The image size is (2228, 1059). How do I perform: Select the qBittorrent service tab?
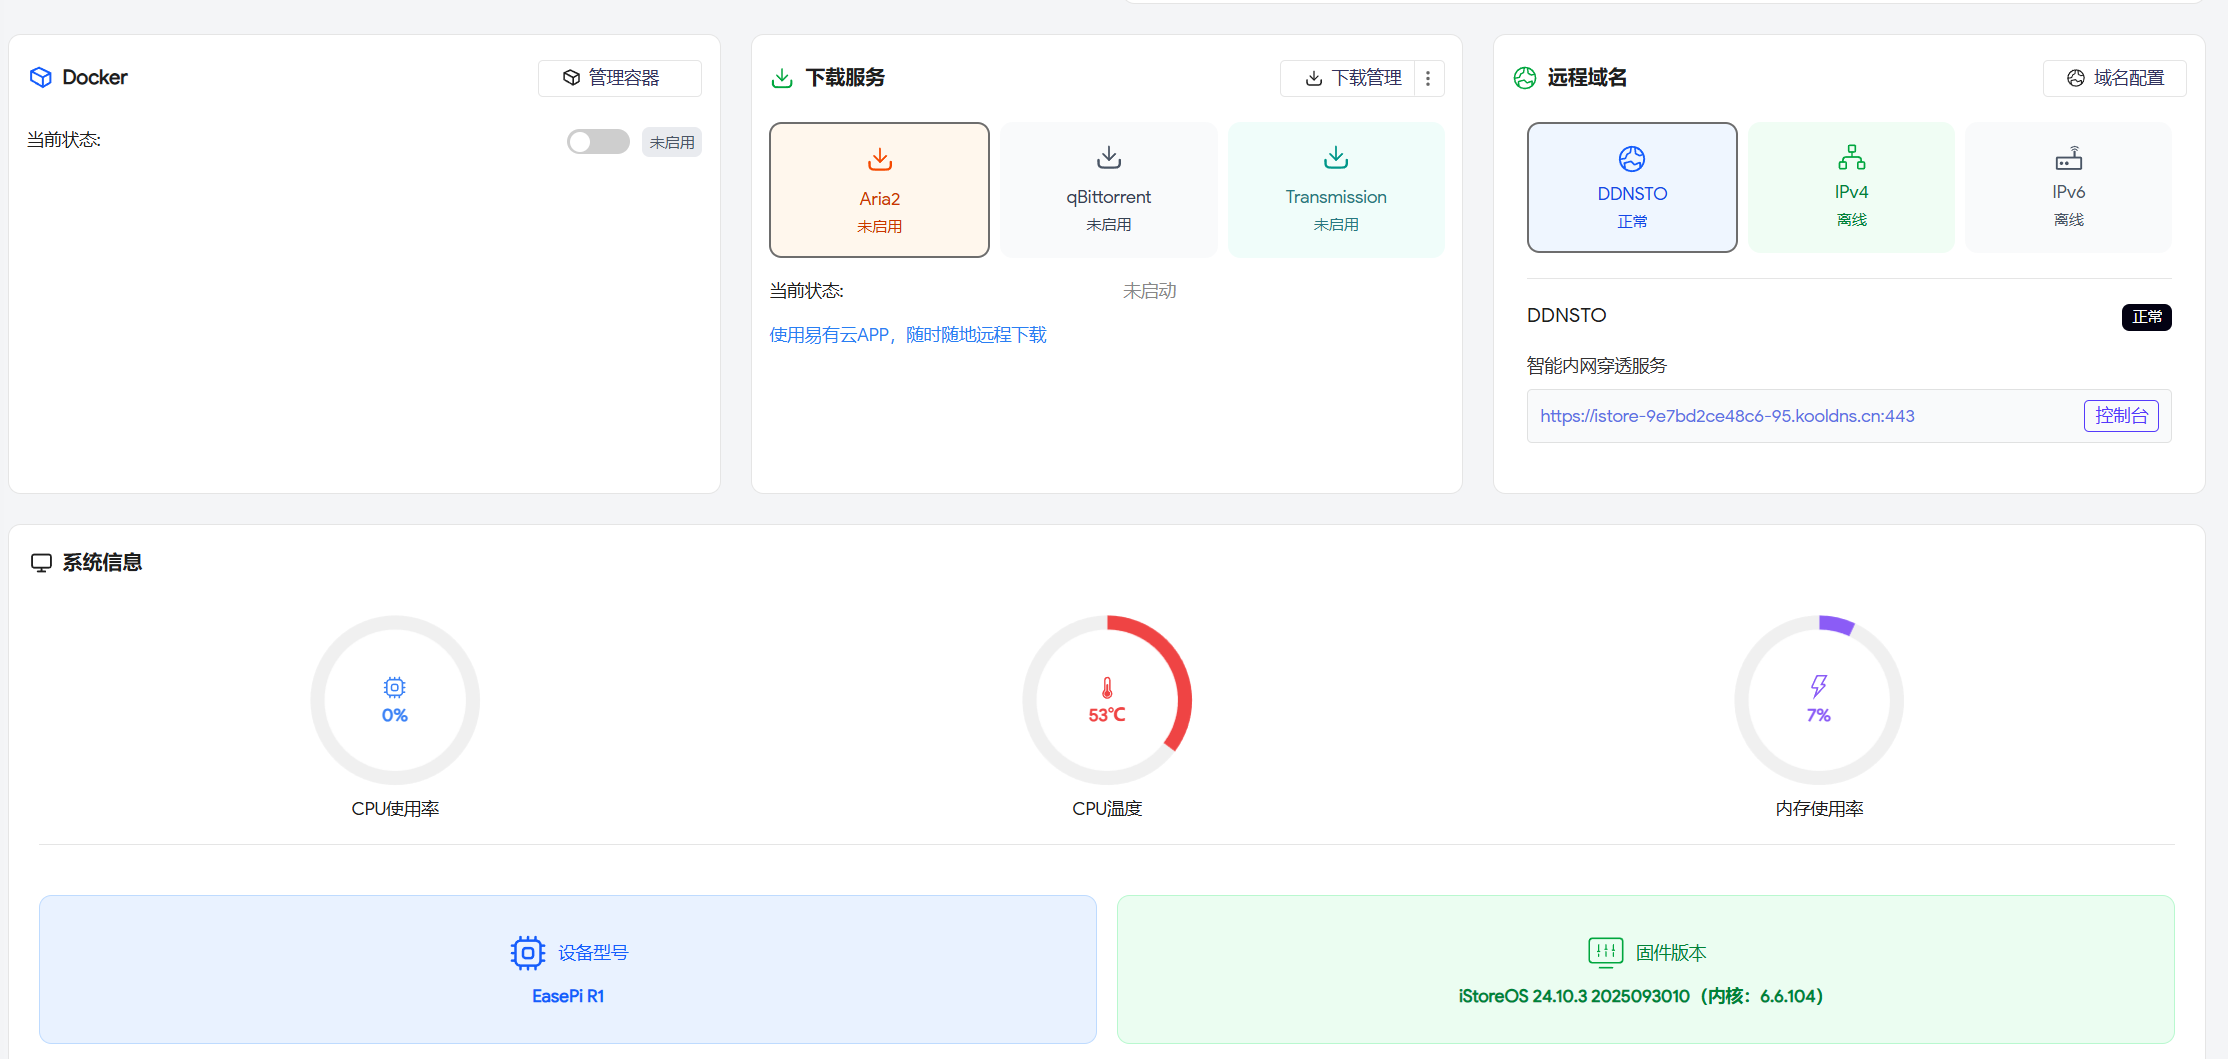1108,190
